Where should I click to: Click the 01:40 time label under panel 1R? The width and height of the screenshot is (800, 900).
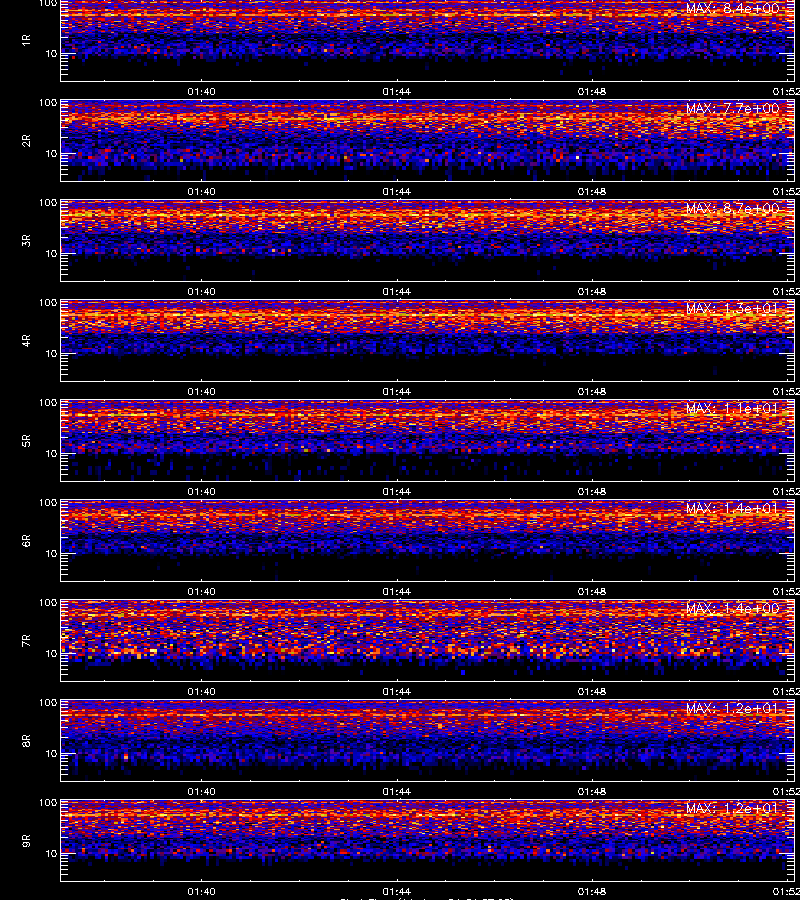pos(201,91)
